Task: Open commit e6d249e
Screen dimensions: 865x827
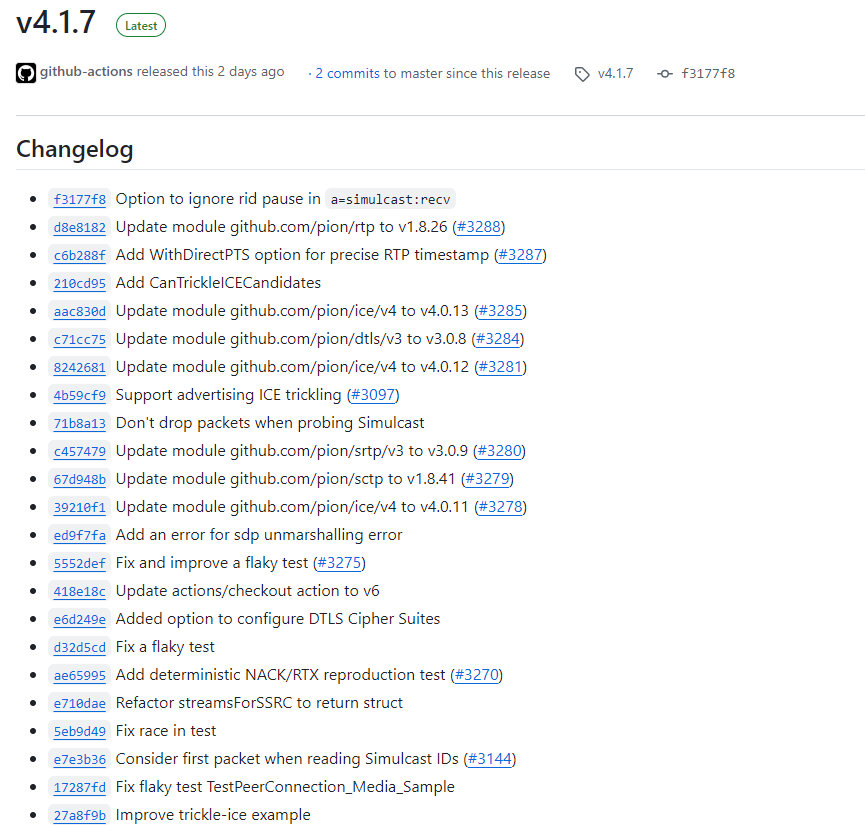Action: click(79, 620)
